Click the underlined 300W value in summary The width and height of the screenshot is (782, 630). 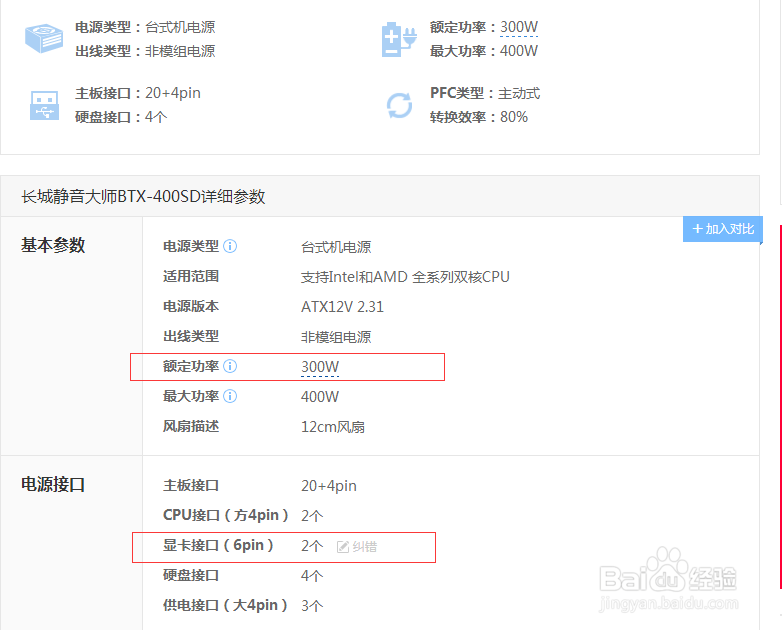tap(519, 27)
